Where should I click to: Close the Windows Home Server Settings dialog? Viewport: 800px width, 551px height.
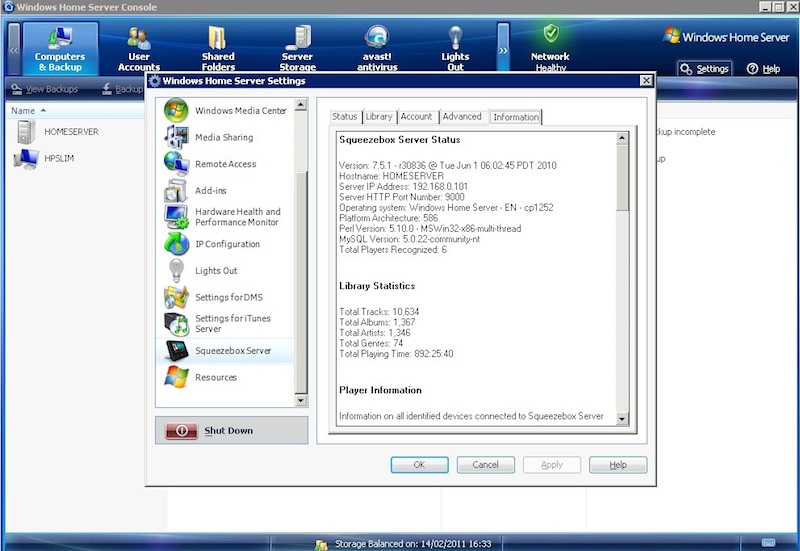point(646,81)
